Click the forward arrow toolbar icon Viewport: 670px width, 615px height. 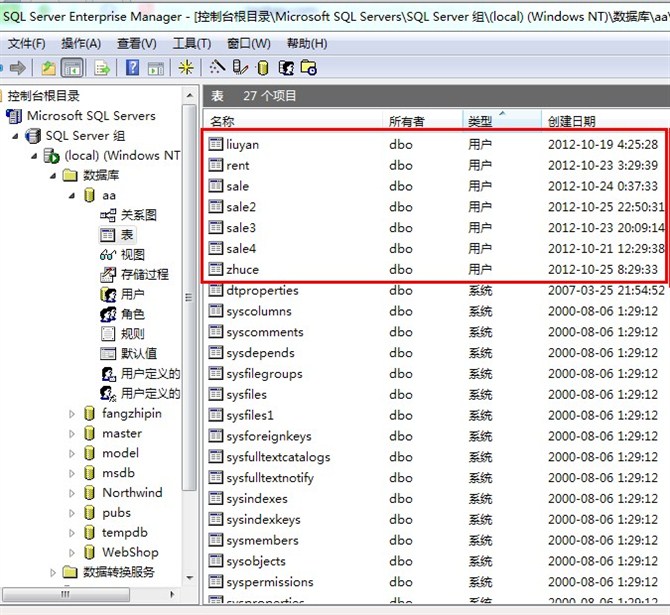coord(18,68)
